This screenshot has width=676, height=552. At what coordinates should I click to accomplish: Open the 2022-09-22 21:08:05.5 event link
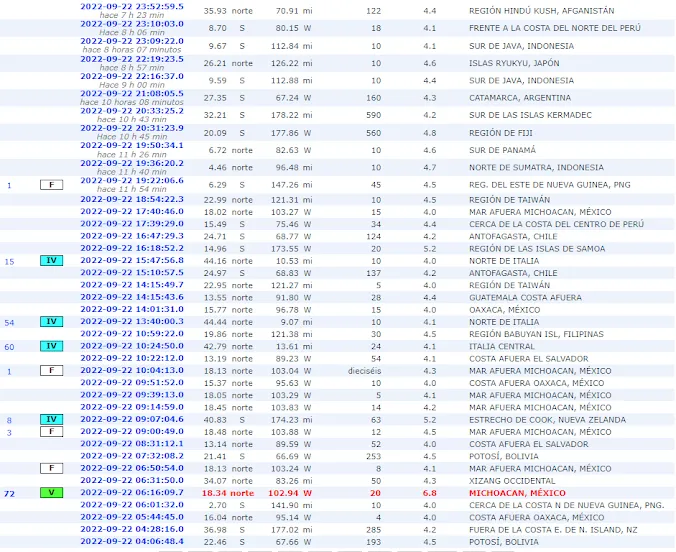point(132,94)
